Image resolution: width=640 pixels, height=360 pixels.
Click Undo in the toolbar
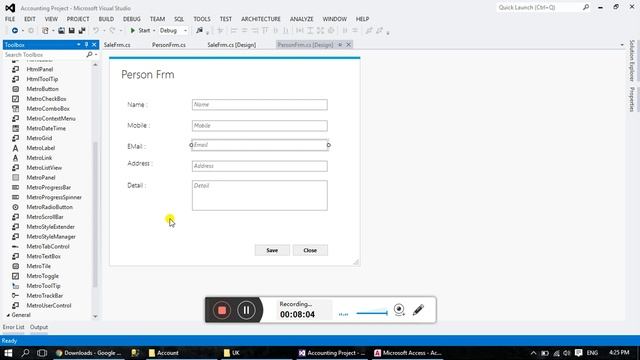(x=96, y=31)
